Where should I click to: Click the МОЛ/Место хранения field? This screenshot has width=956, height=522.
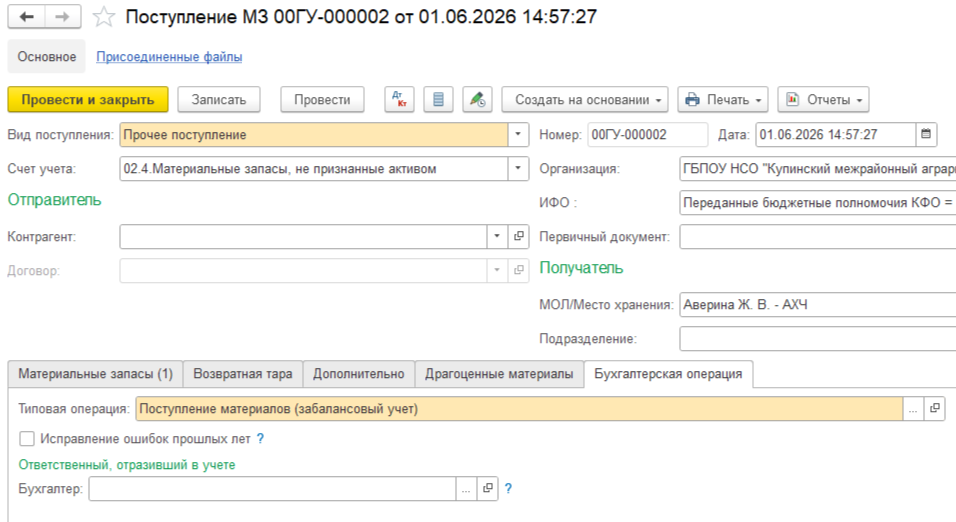pos(818,304)
